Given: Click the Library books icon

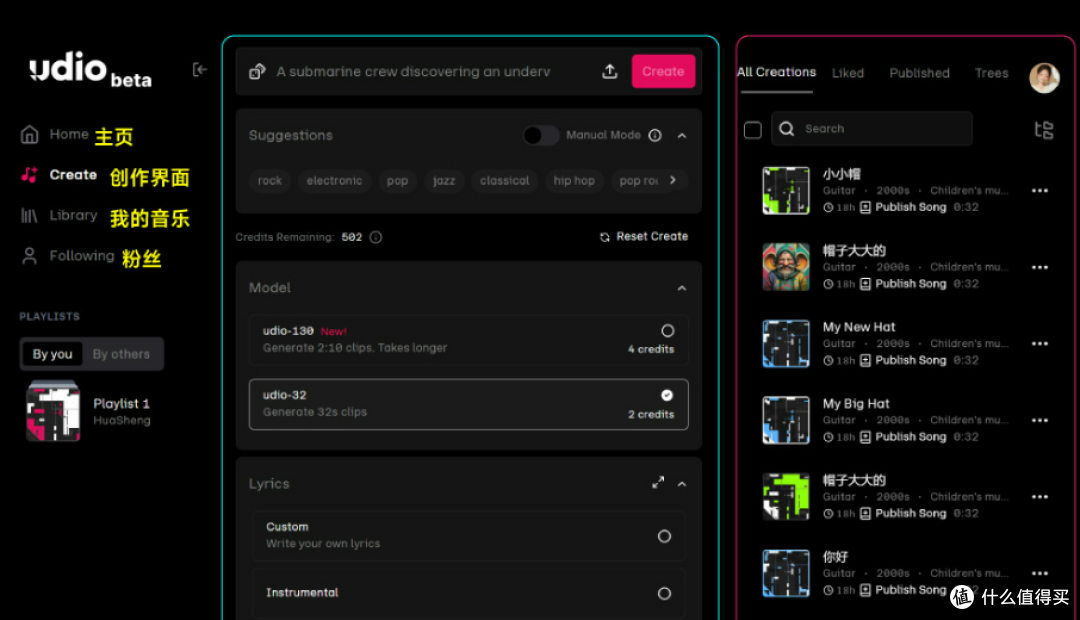Looking at the screenshot, I should pos(29,216).
